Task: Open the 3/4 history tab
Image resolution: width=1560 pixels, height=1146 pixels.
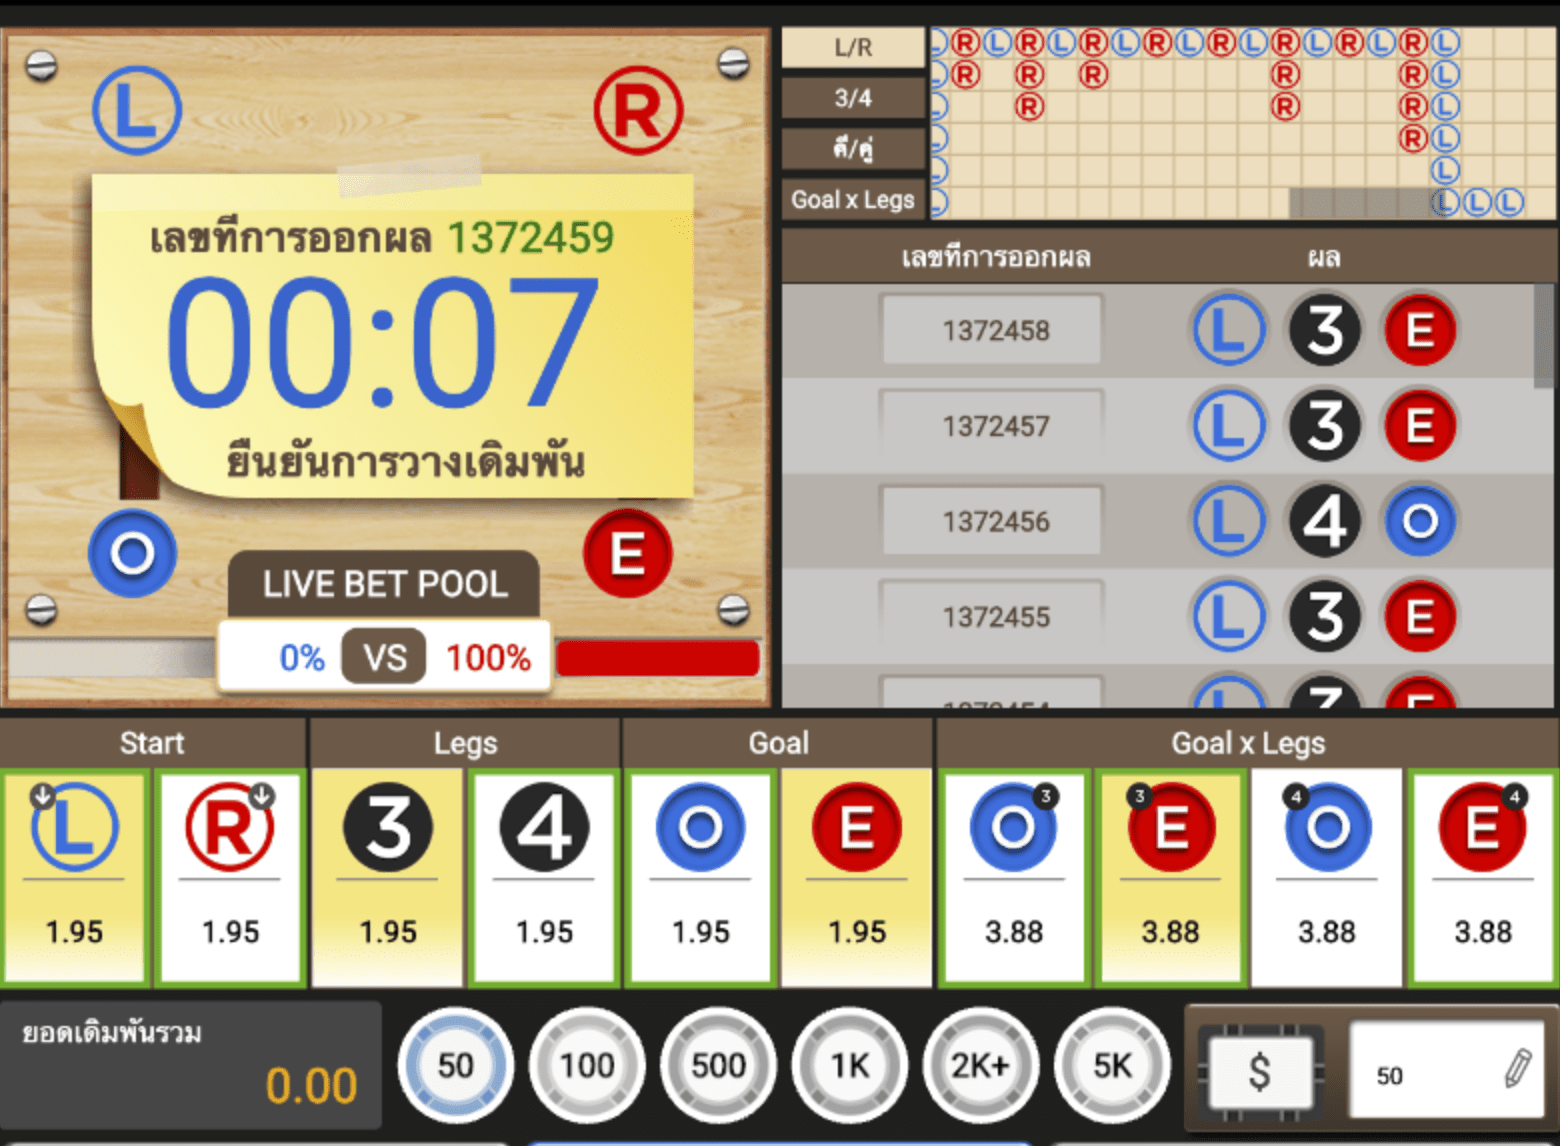Action: point(853,98)
